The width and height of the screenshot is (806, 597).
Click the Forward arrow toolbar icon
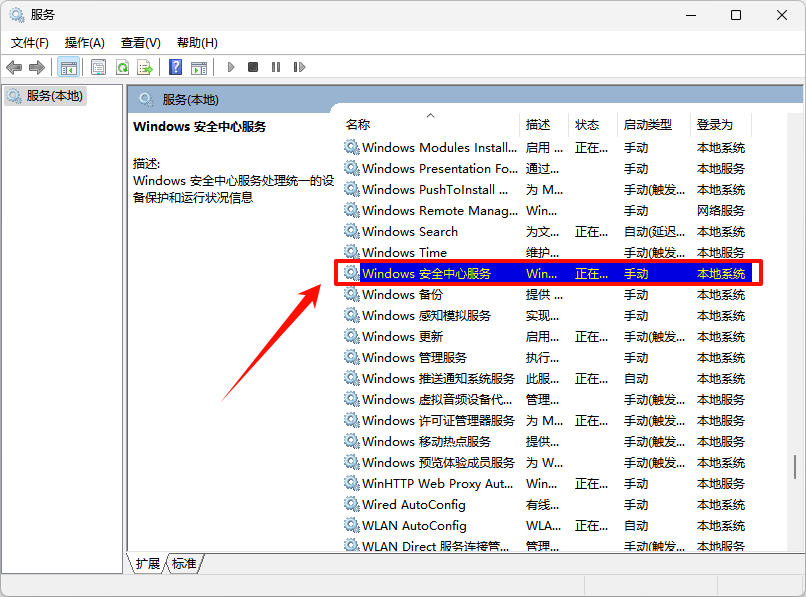[x=37, y=67]
